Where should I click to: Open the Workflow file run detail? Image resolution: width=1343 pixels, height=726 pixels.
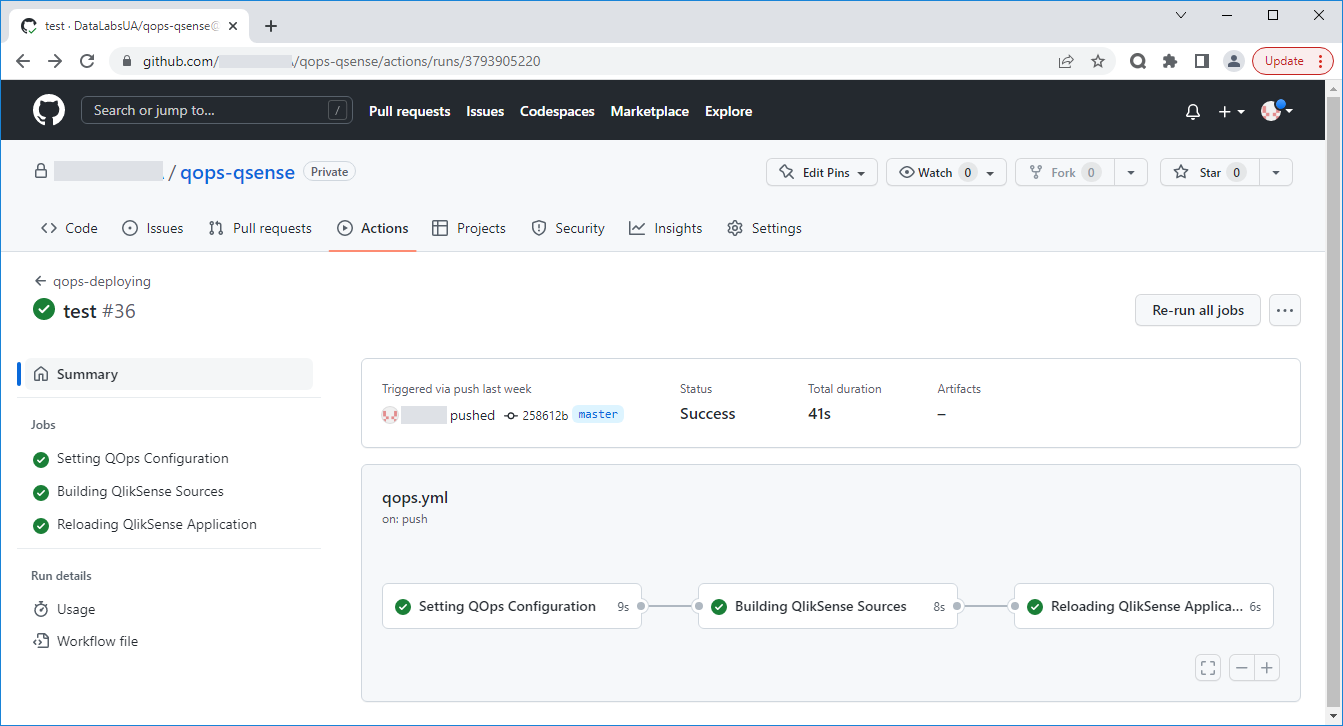[97, 641]
